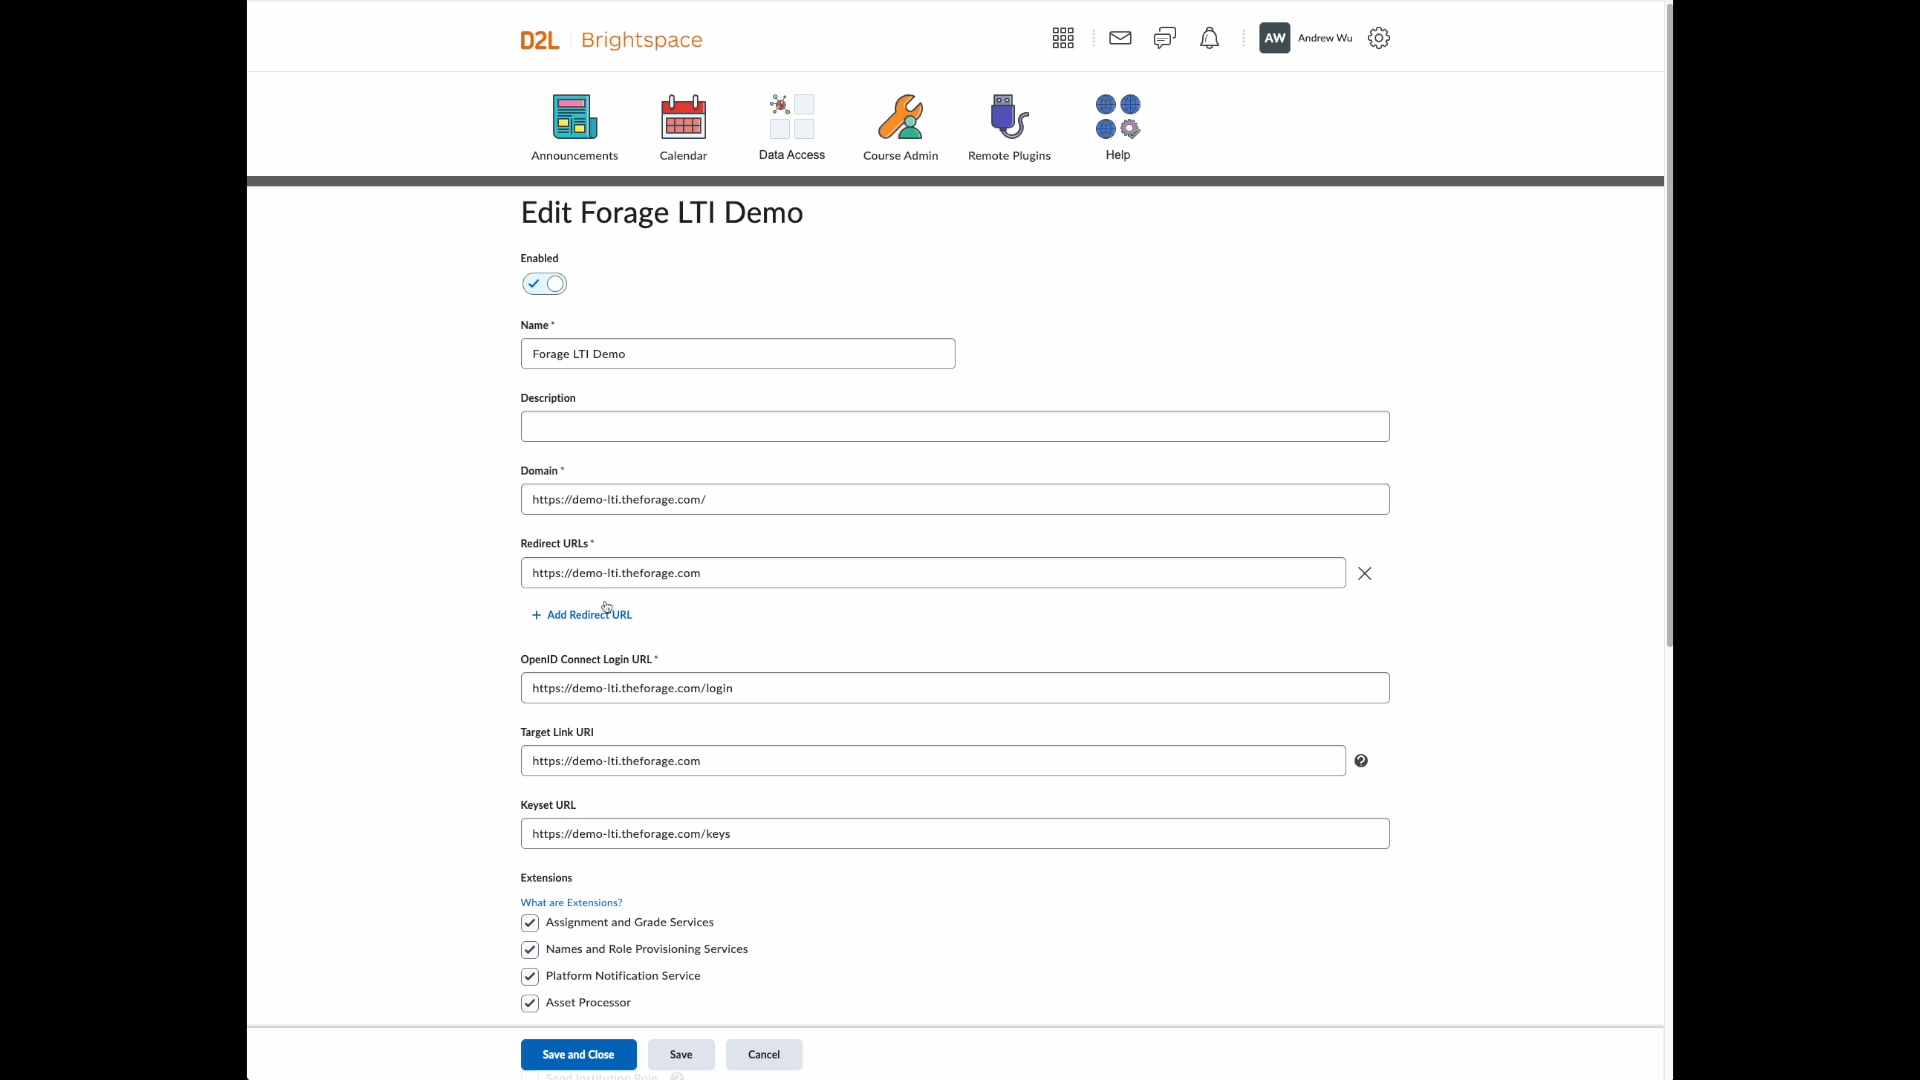
Task: Click Andrew Wu user name
Action: (x=1325, y=38)
